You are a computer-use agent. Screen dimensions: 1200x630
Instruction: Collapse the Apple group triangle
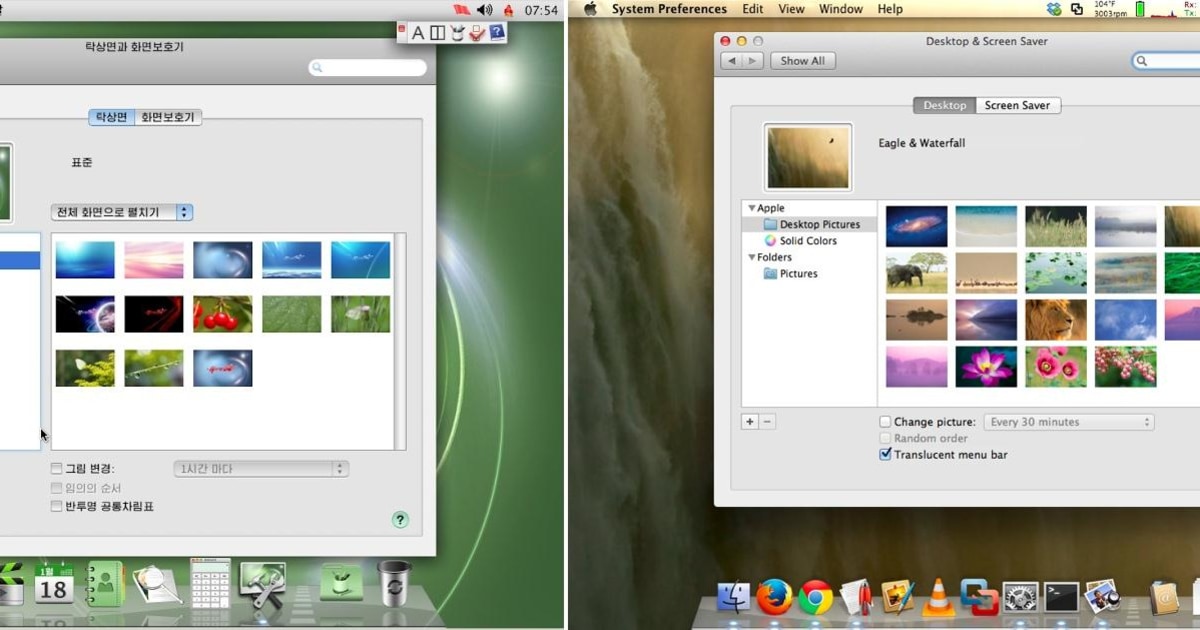tap(751, 208)
